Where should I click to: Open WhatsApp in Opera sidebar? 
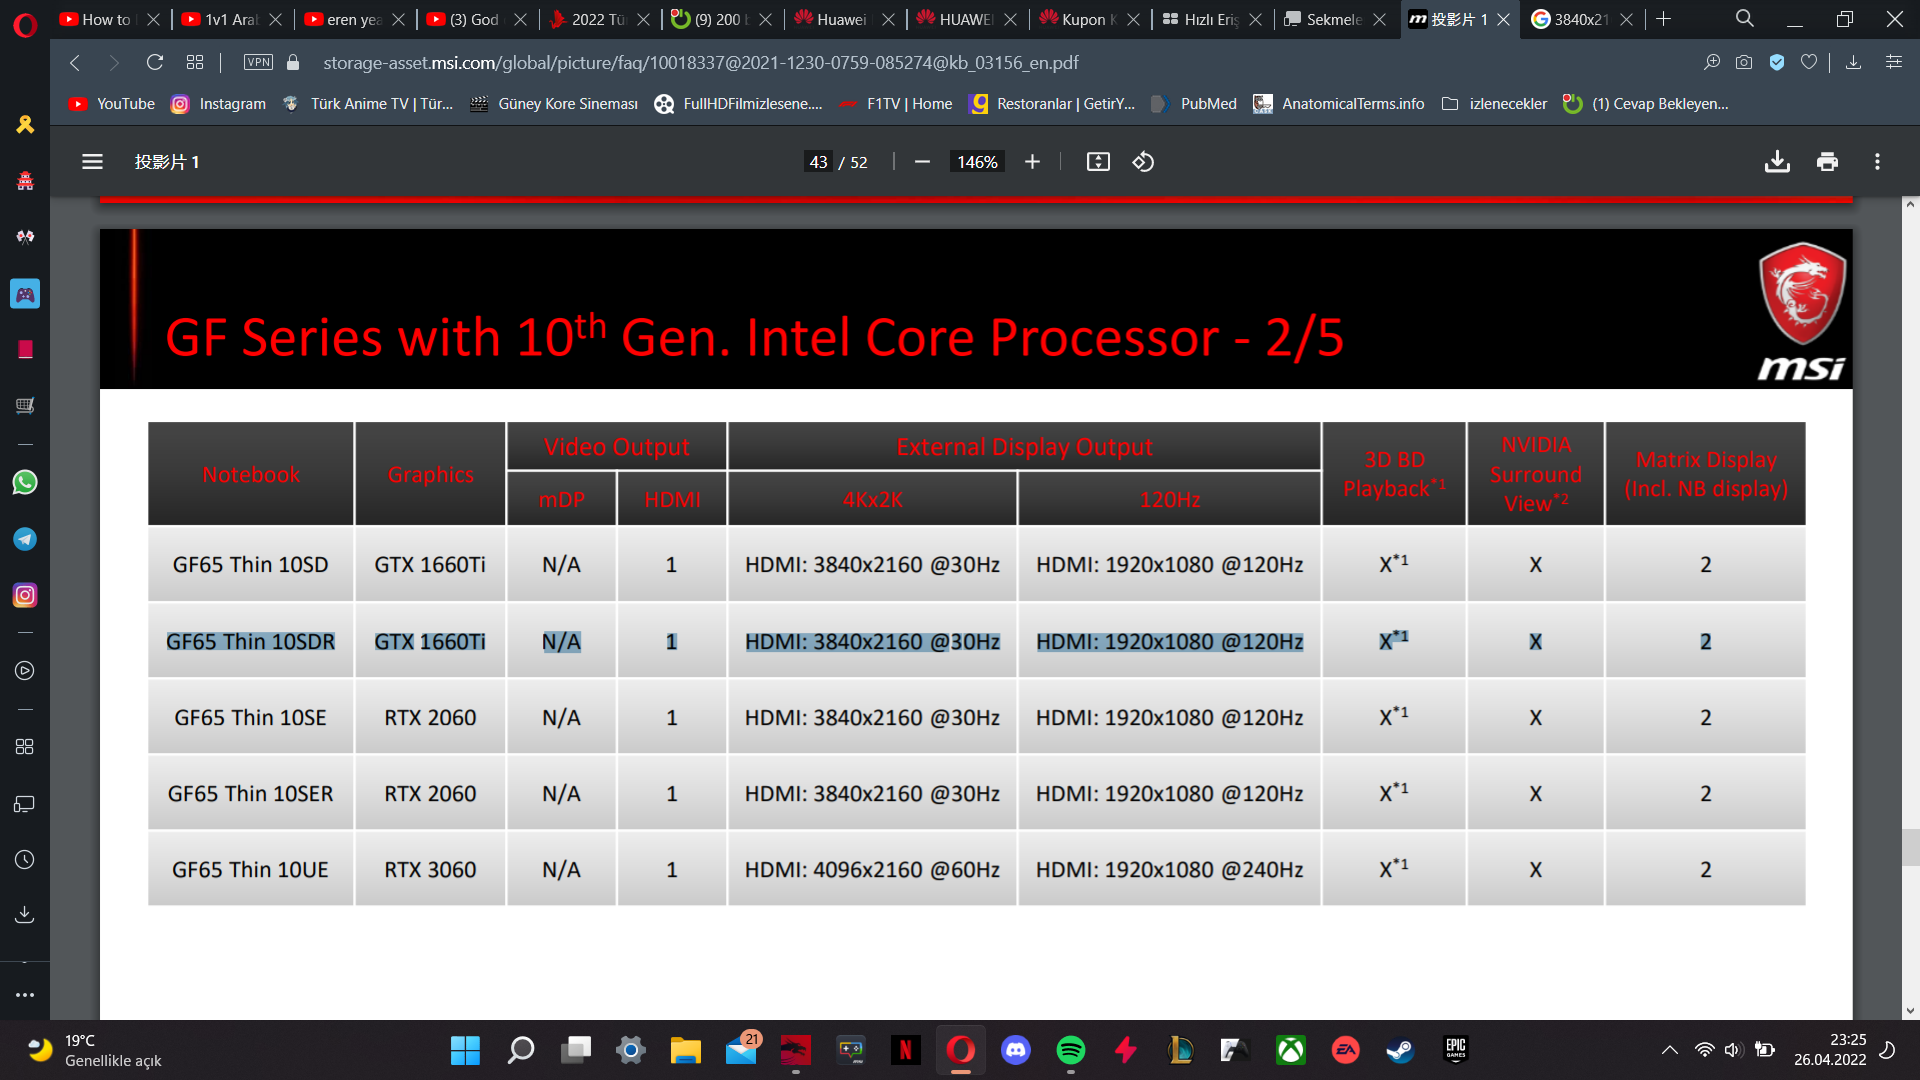click(x=25, y=483)
